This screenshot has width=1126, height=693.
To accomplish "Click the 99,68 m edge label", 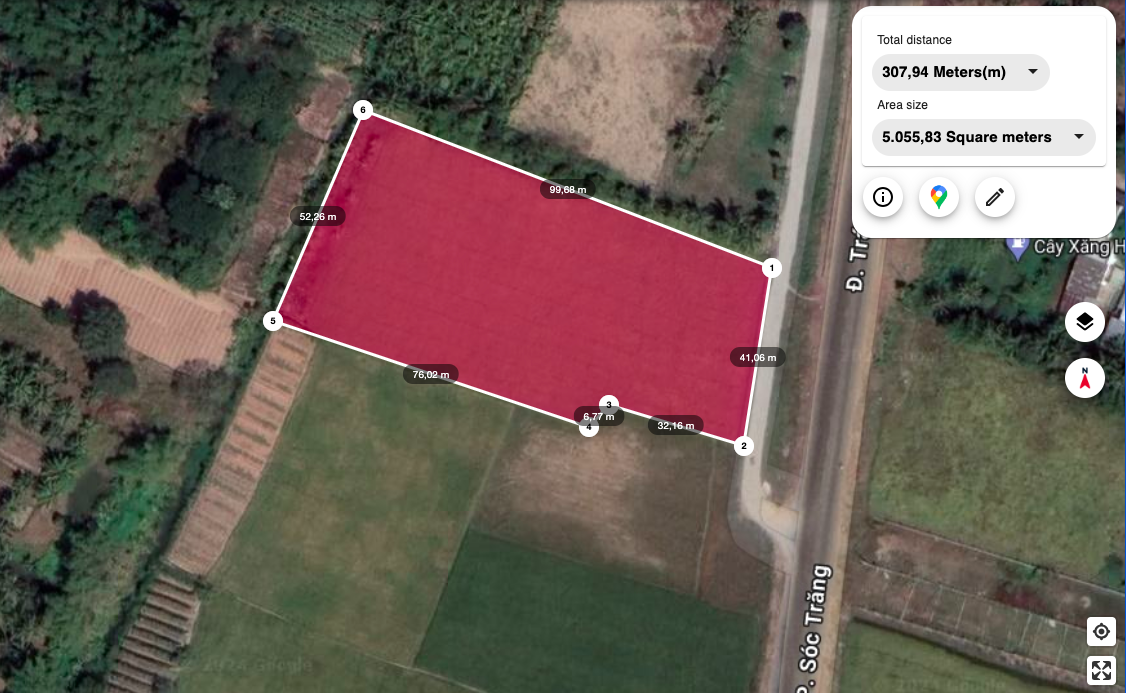I will pyautogui.click(x=567, y=190).
